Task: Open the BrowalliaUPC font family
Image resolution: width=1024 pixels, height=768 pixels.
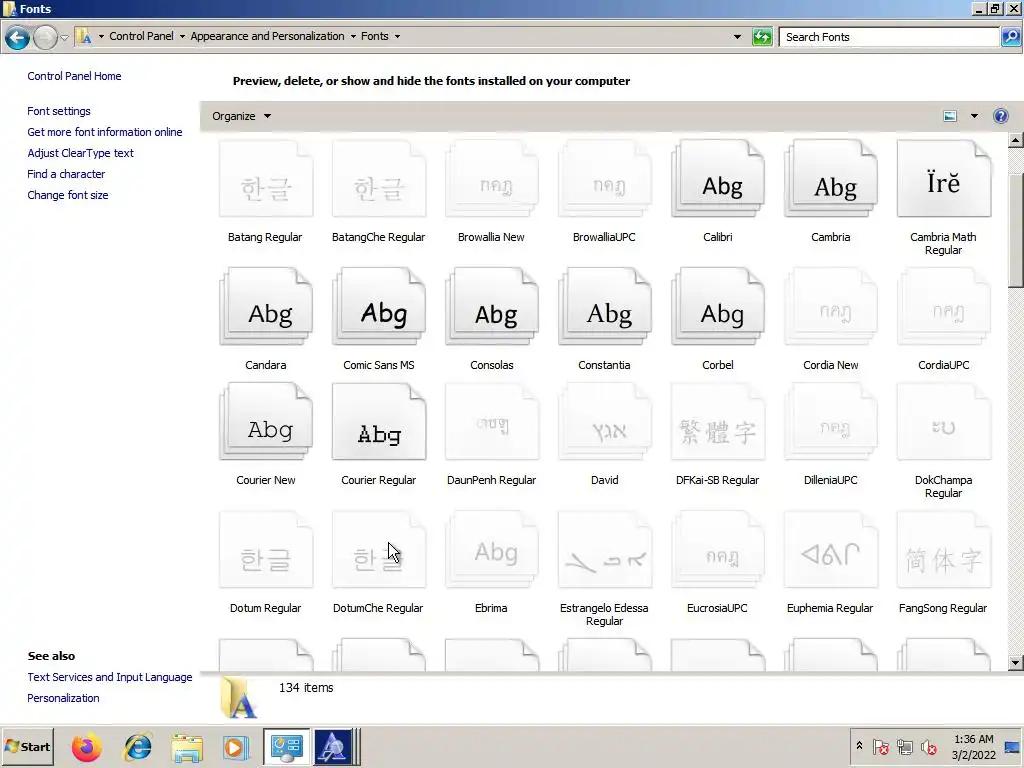Action: coord(605,180)
